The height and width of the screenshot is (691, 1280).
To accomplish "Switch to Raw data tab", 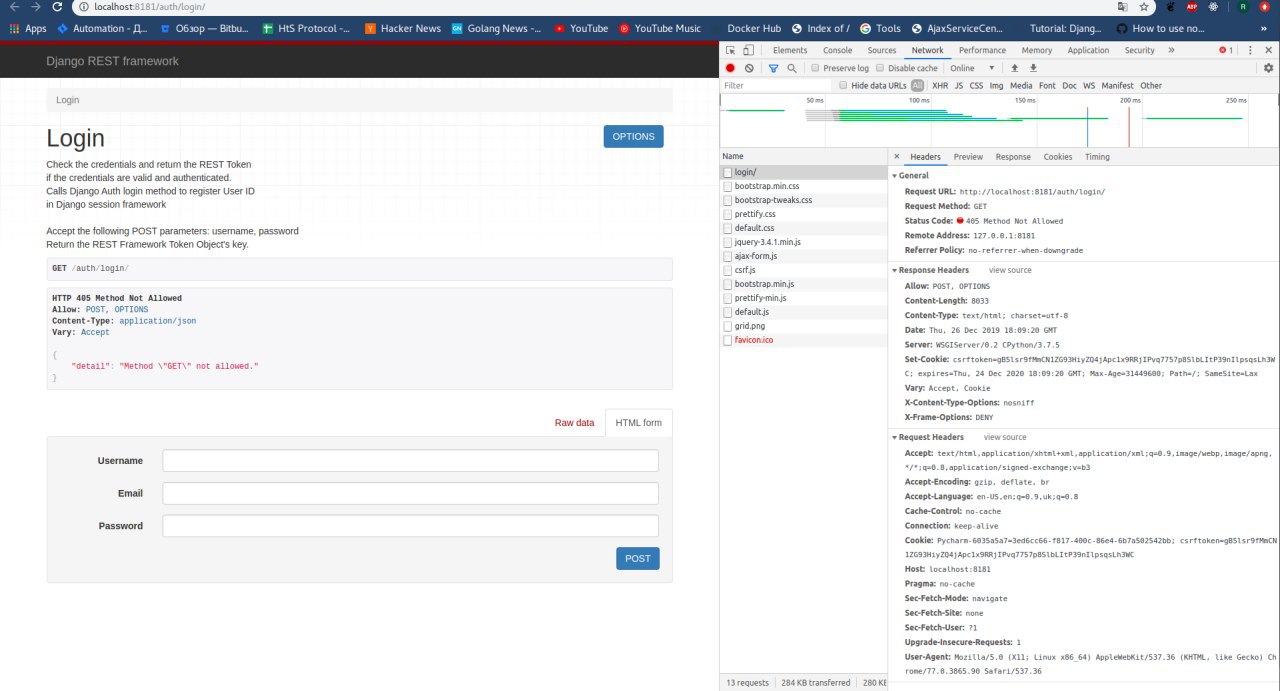I will point(574,423).
